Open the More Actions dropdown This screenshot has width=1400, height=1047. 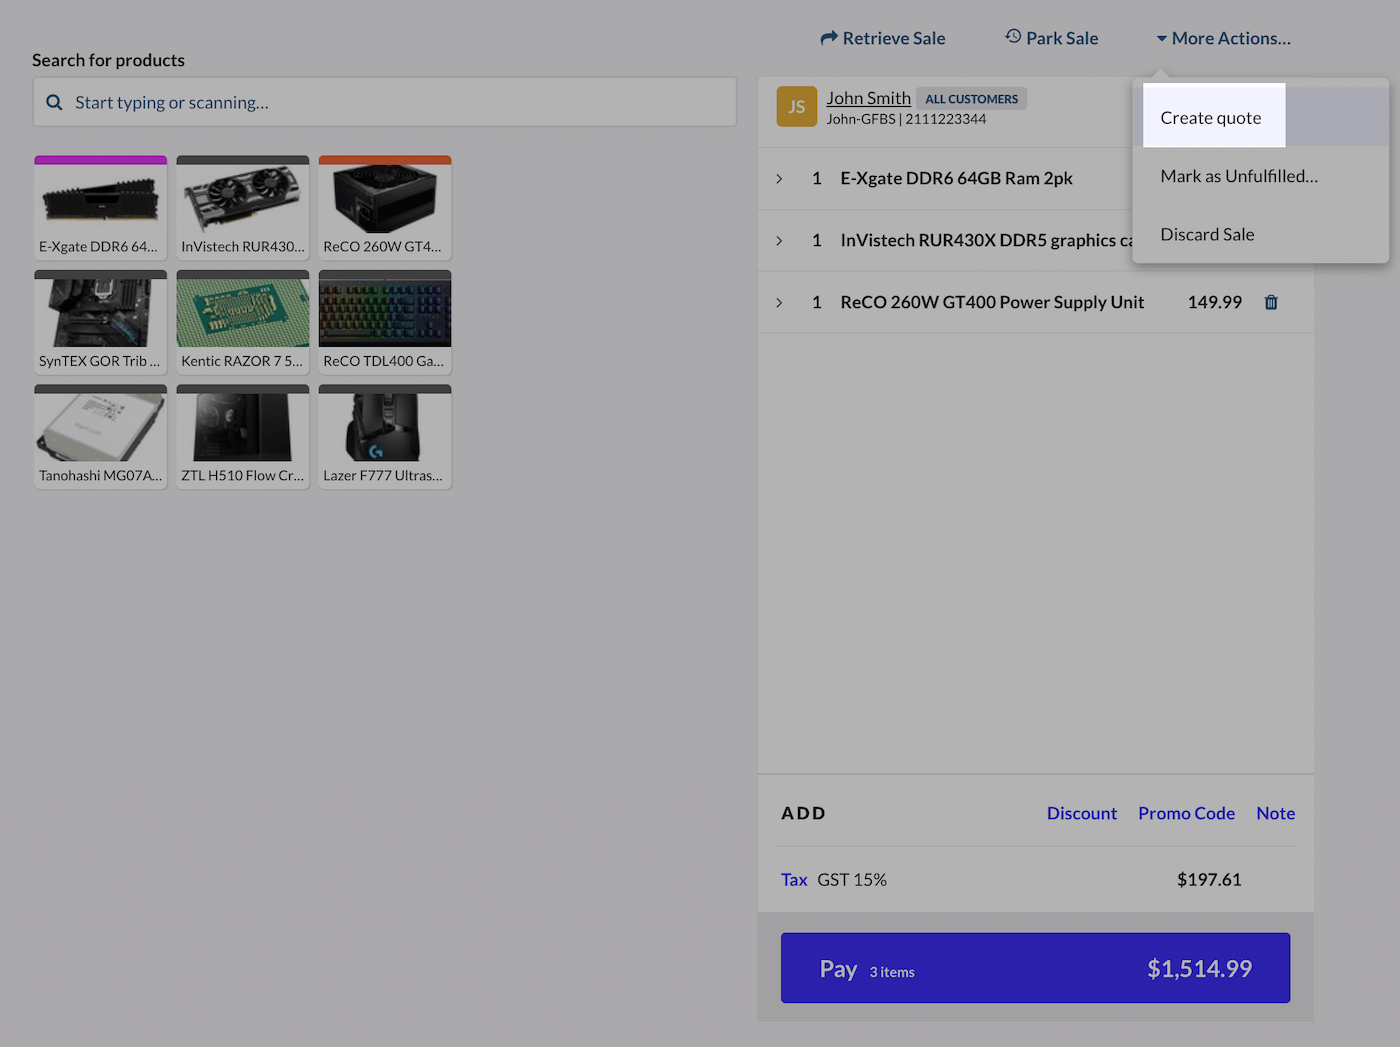coord(1222,37)
